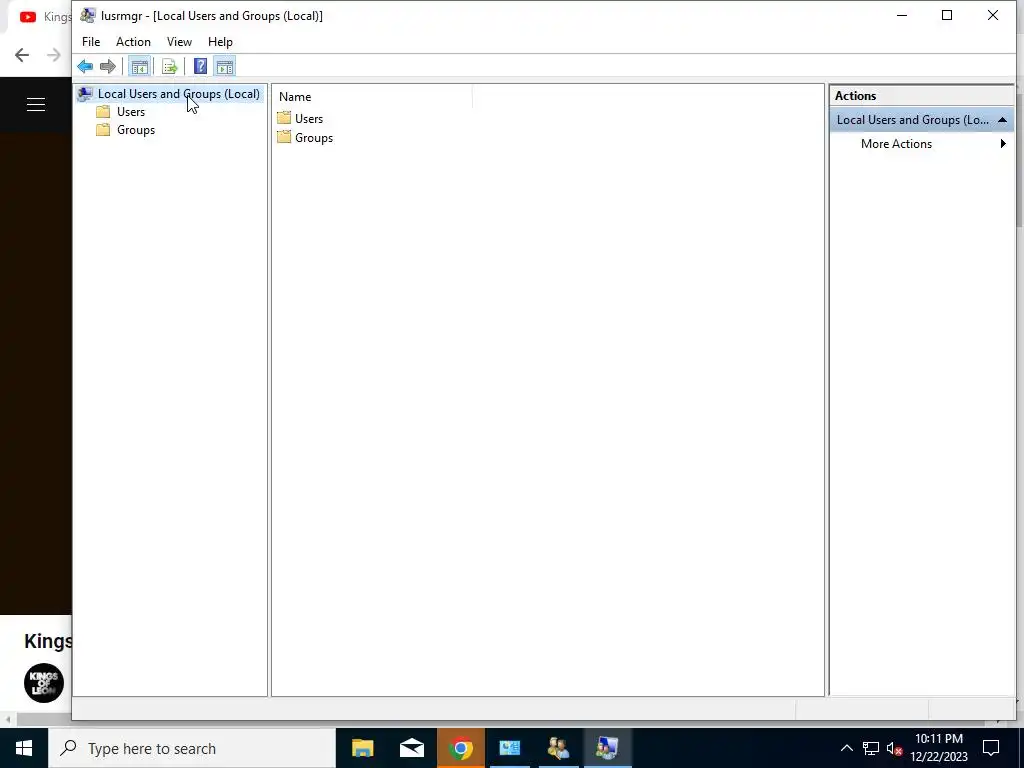The image size is (1024, 768).
Task: Open File Explorer from taskbar
Action: [362, 748]
